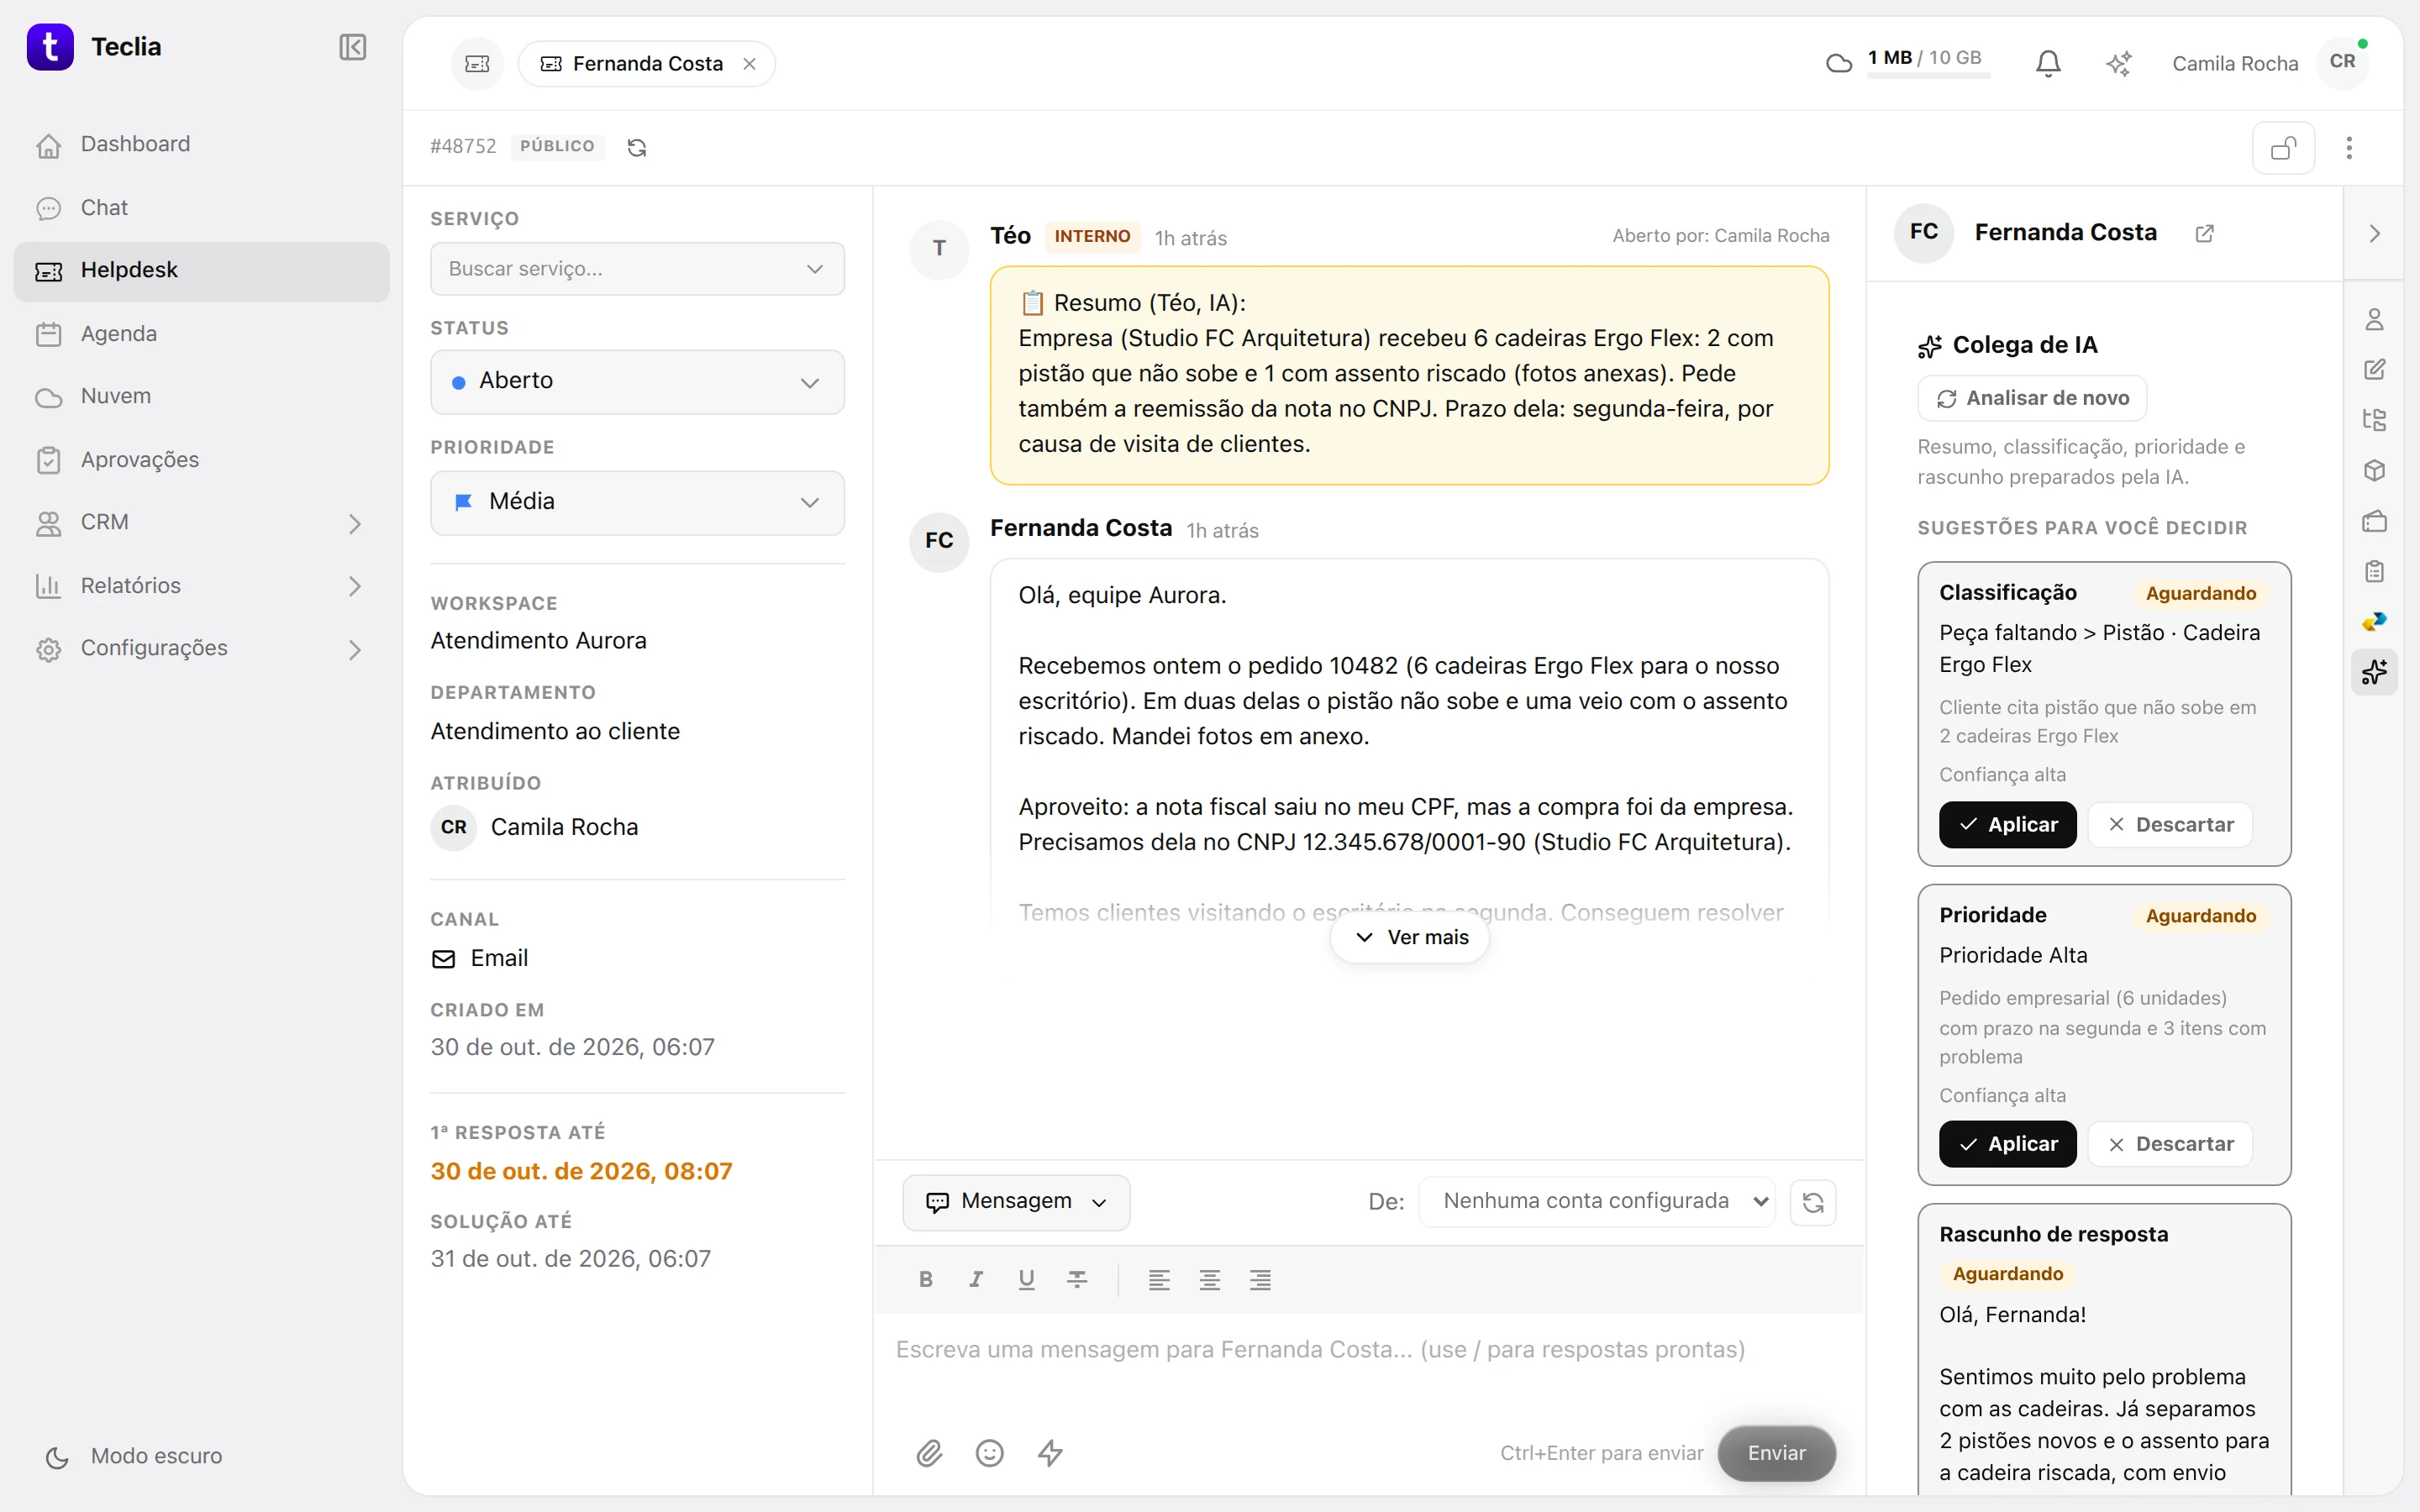Click Camila Rocha assignee avatar
The height and width of the screenshot is (1512, 2420).
coord(453,828)
